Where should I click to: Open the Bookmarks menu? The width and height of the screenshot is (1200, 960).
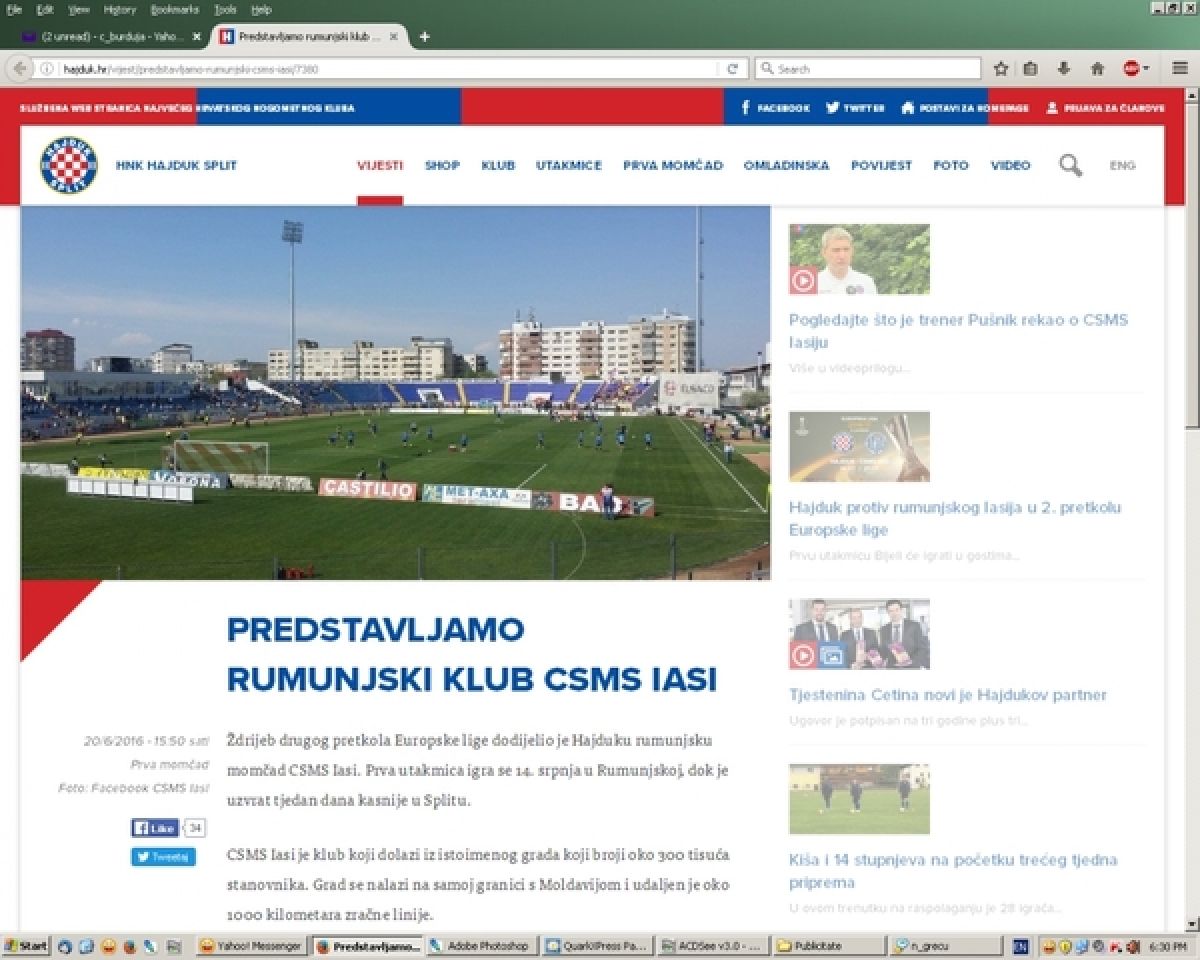pyautogui.click(x=174, y=9)
